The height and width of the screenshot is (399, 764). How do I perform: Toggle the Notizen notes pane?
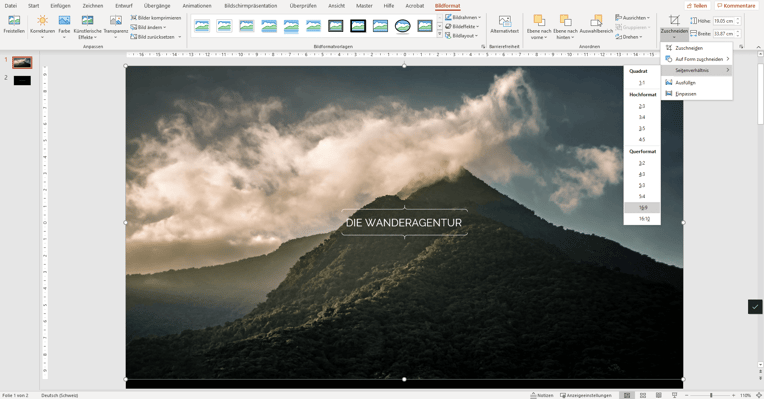(542, 395)
